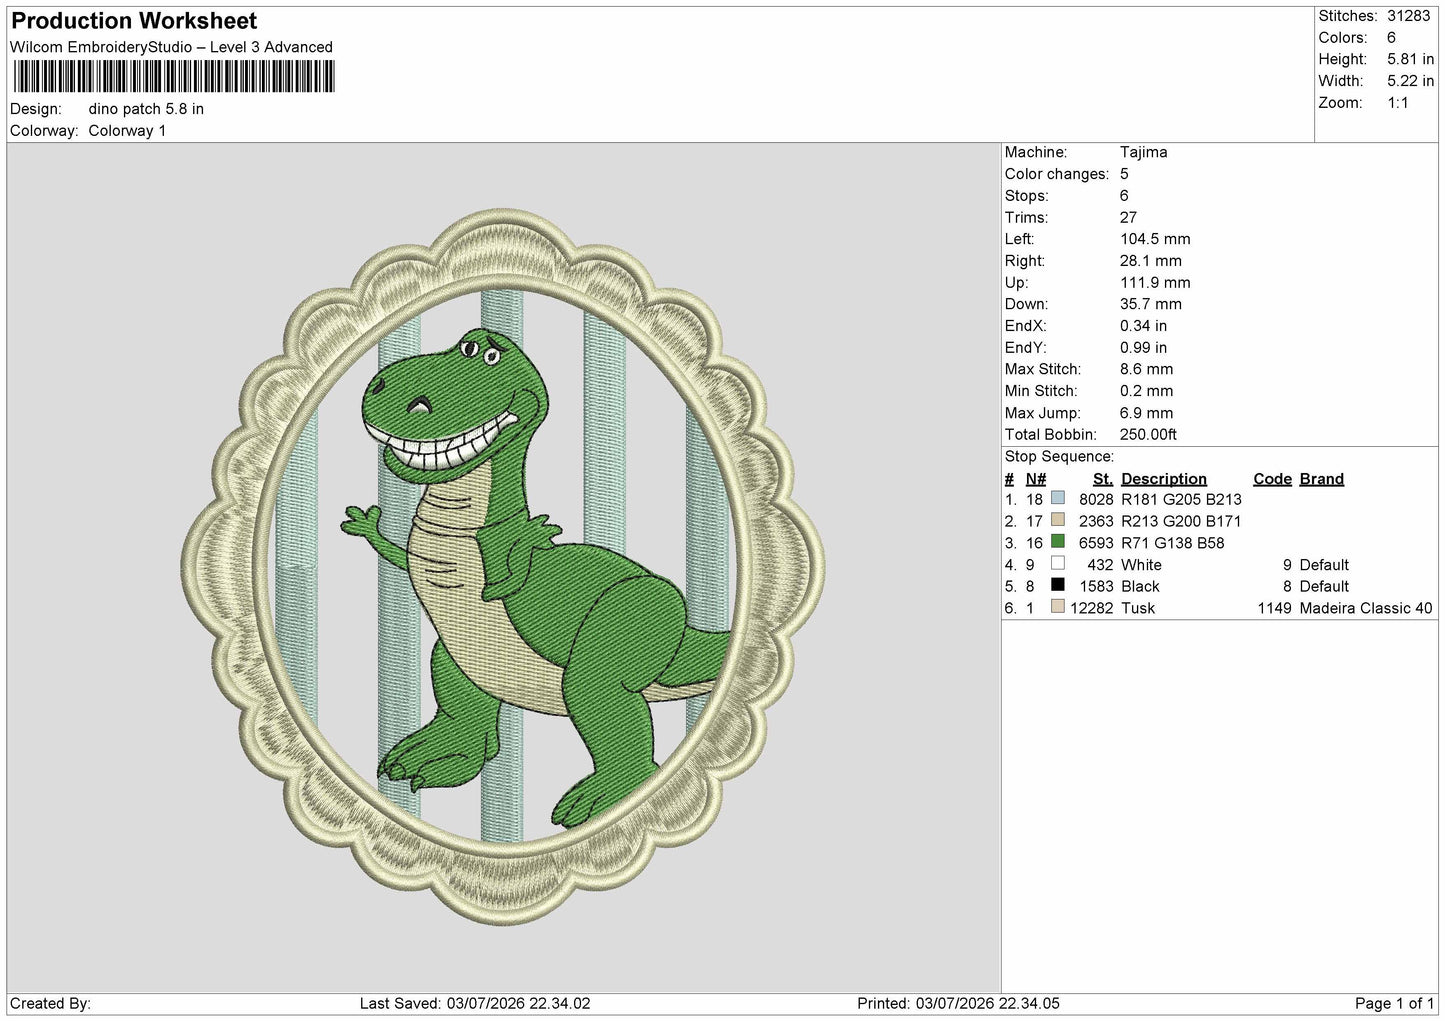Click the 'Black' thread description
1445x1021 pixels.
point(1140,586)
